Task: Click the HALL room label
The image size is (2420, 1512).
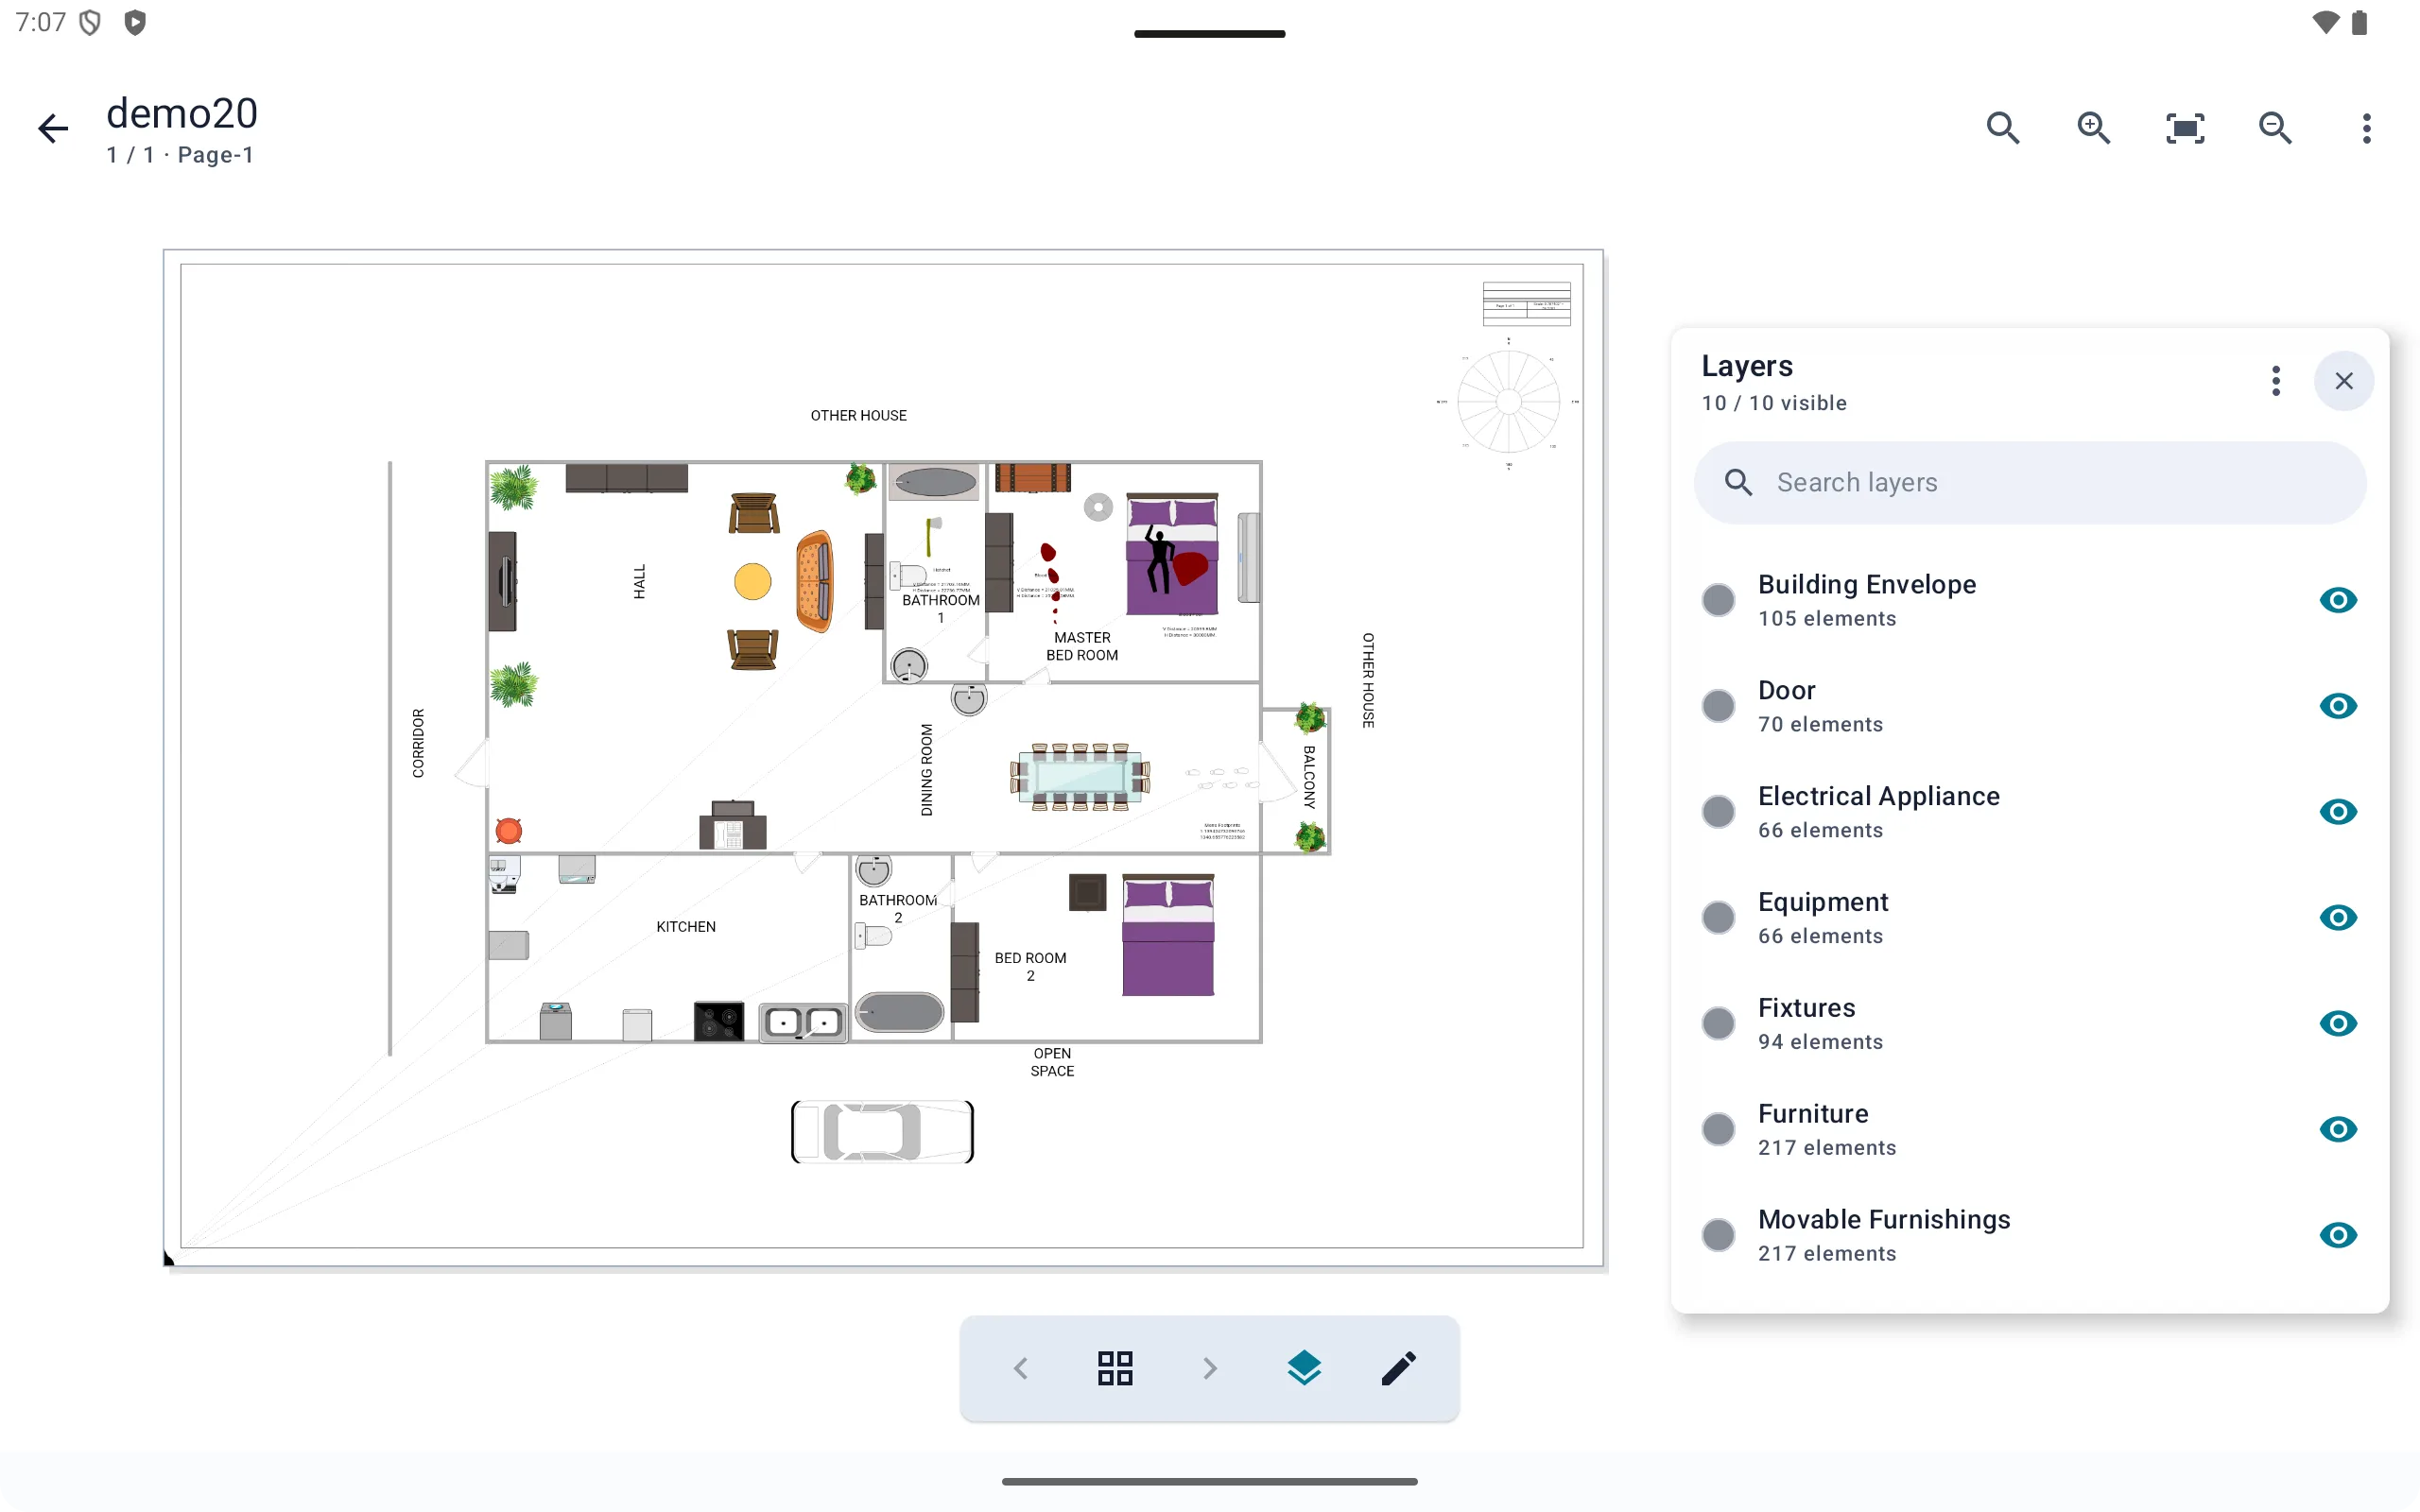Action: [x=640, y=582]
